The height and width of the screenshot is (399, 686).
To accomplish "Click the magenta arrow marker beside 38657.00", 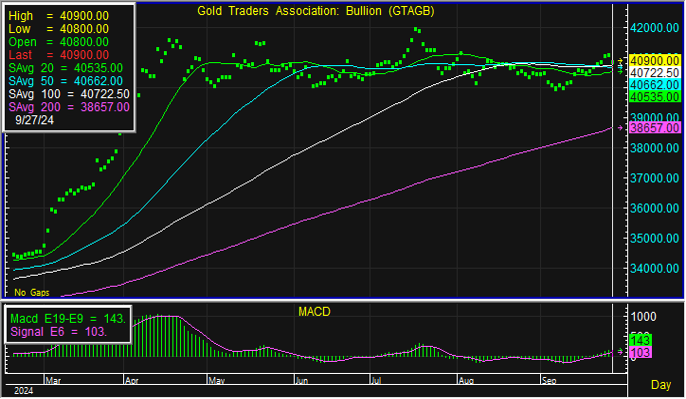I will click(x=620, y=128).
